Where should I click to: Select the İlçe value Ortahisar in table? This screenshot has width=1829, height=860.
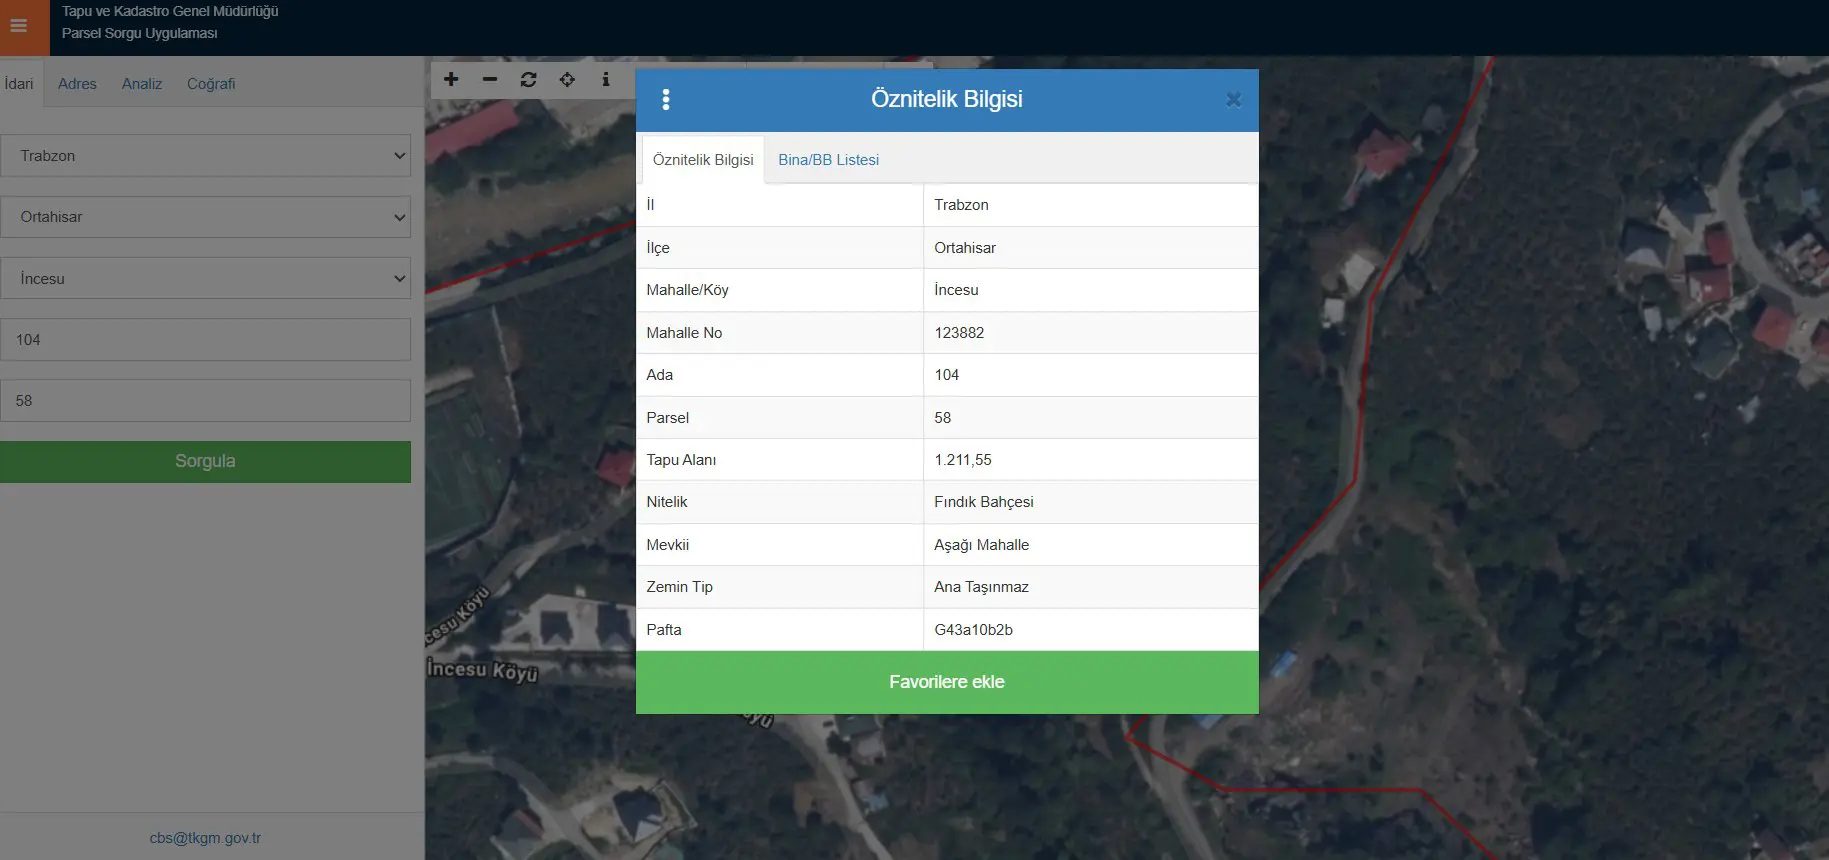coord(965,248)
